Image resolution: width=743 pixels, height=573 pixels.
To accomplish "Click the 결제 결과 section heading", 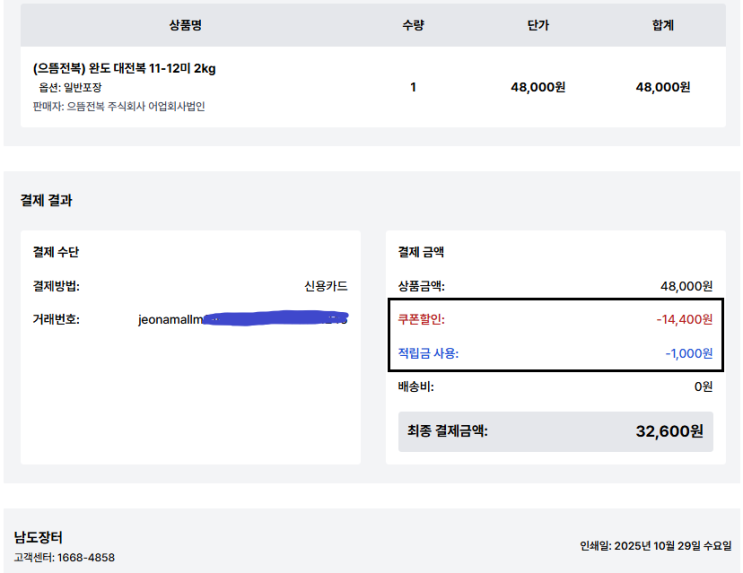I will [46, 200].
